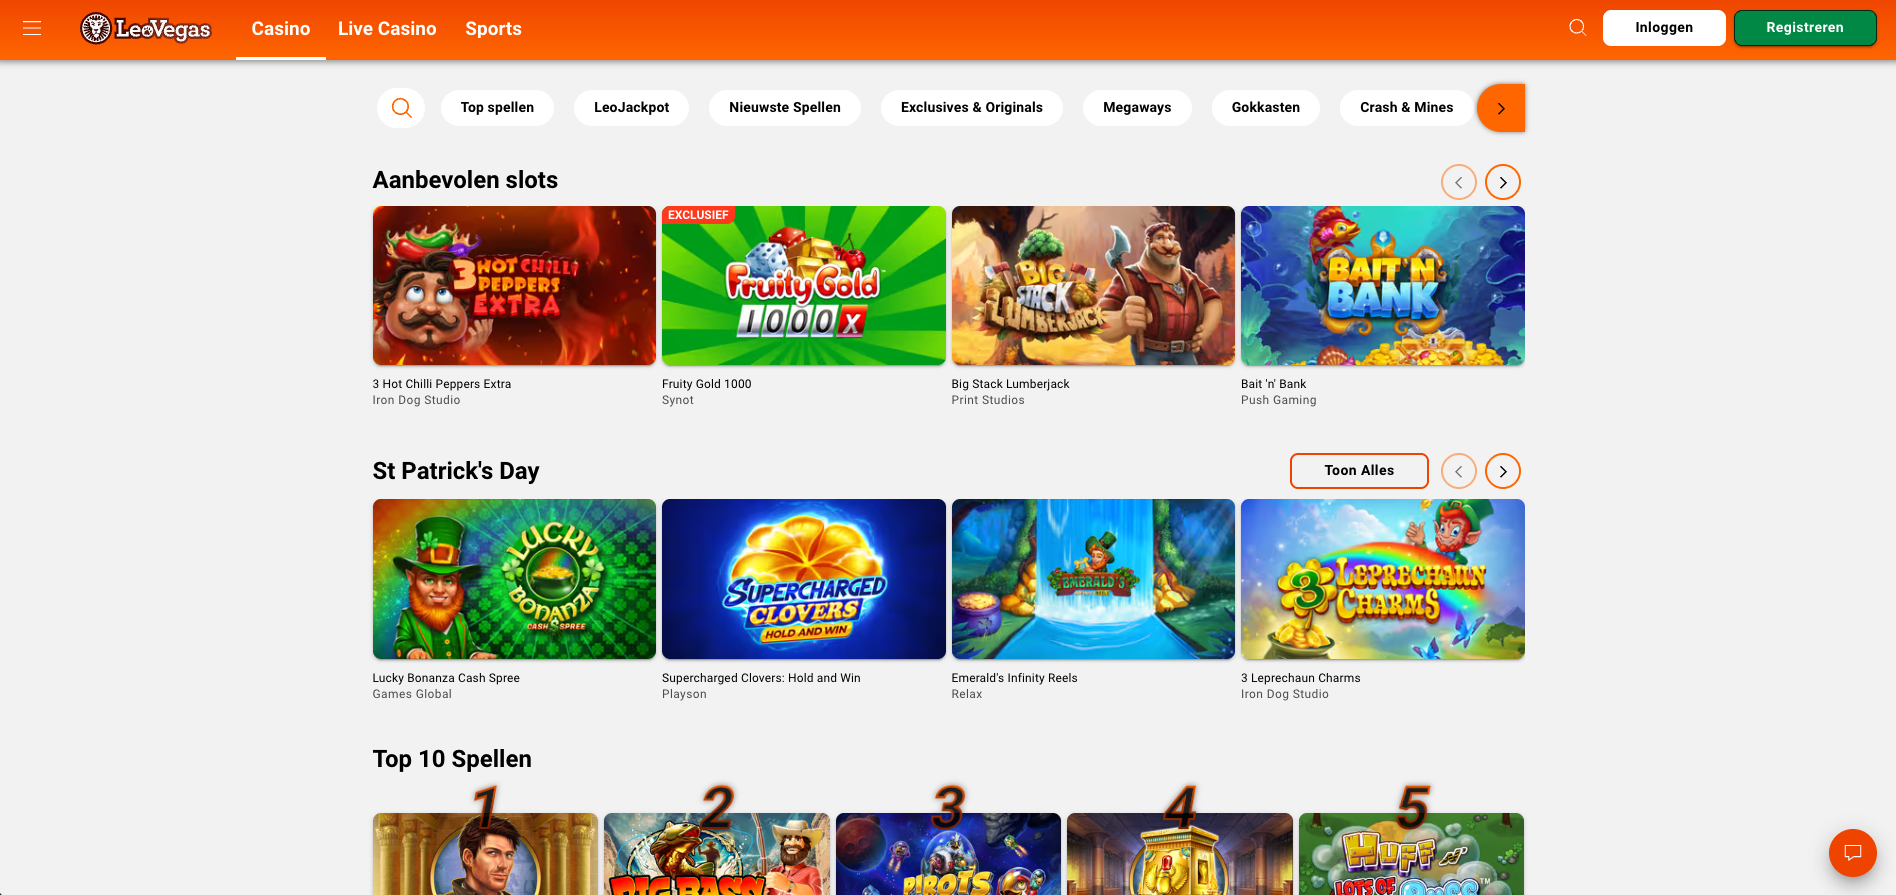This screenshot has width=1896, height=895.
Task: Click the 'Print Studios' provider text
Action: click(x=988, y=400)
